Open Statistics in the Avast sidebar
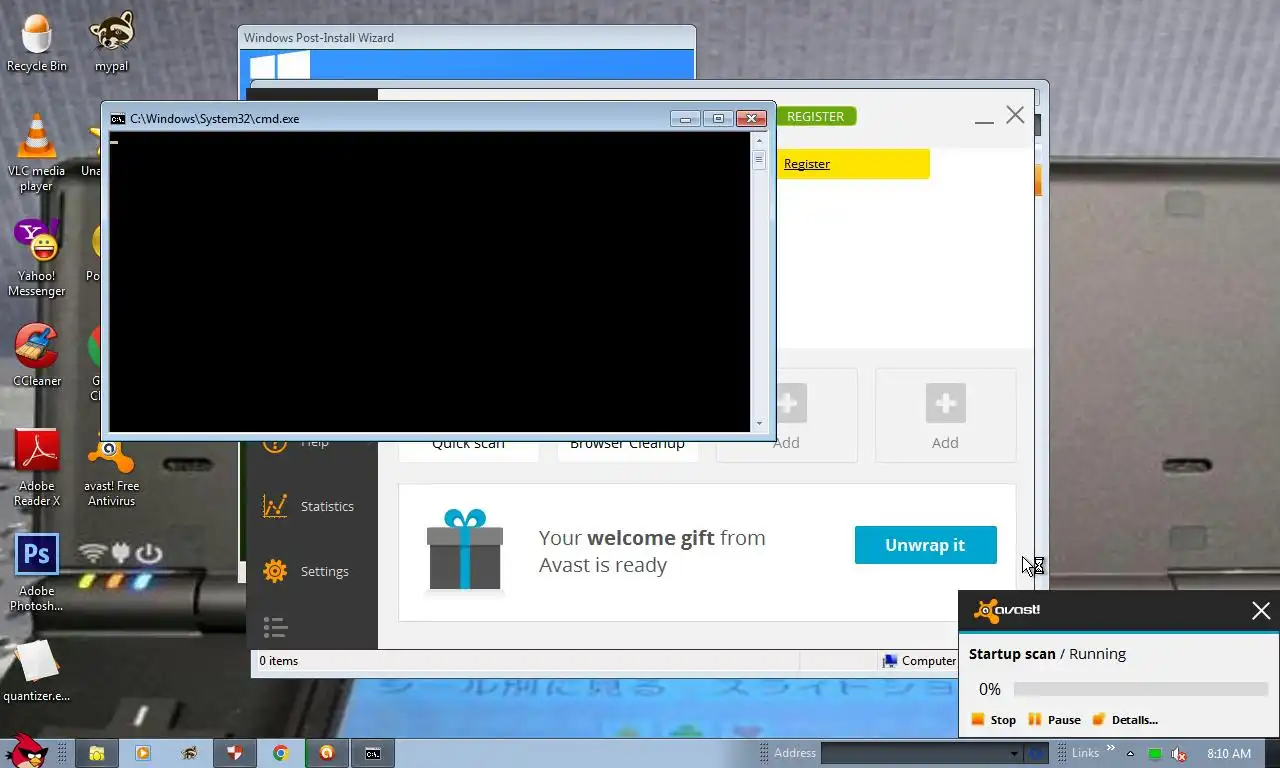Image resolution: width=1280 pixels, height=768 pixels. [x=308, y=506]
